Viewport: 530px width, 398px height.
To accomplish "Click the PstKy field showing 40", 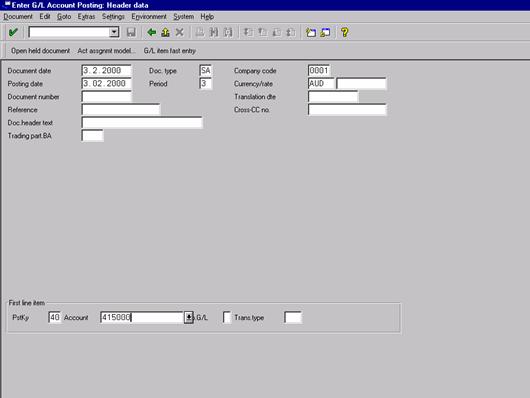I will click(x=55, y=318).
